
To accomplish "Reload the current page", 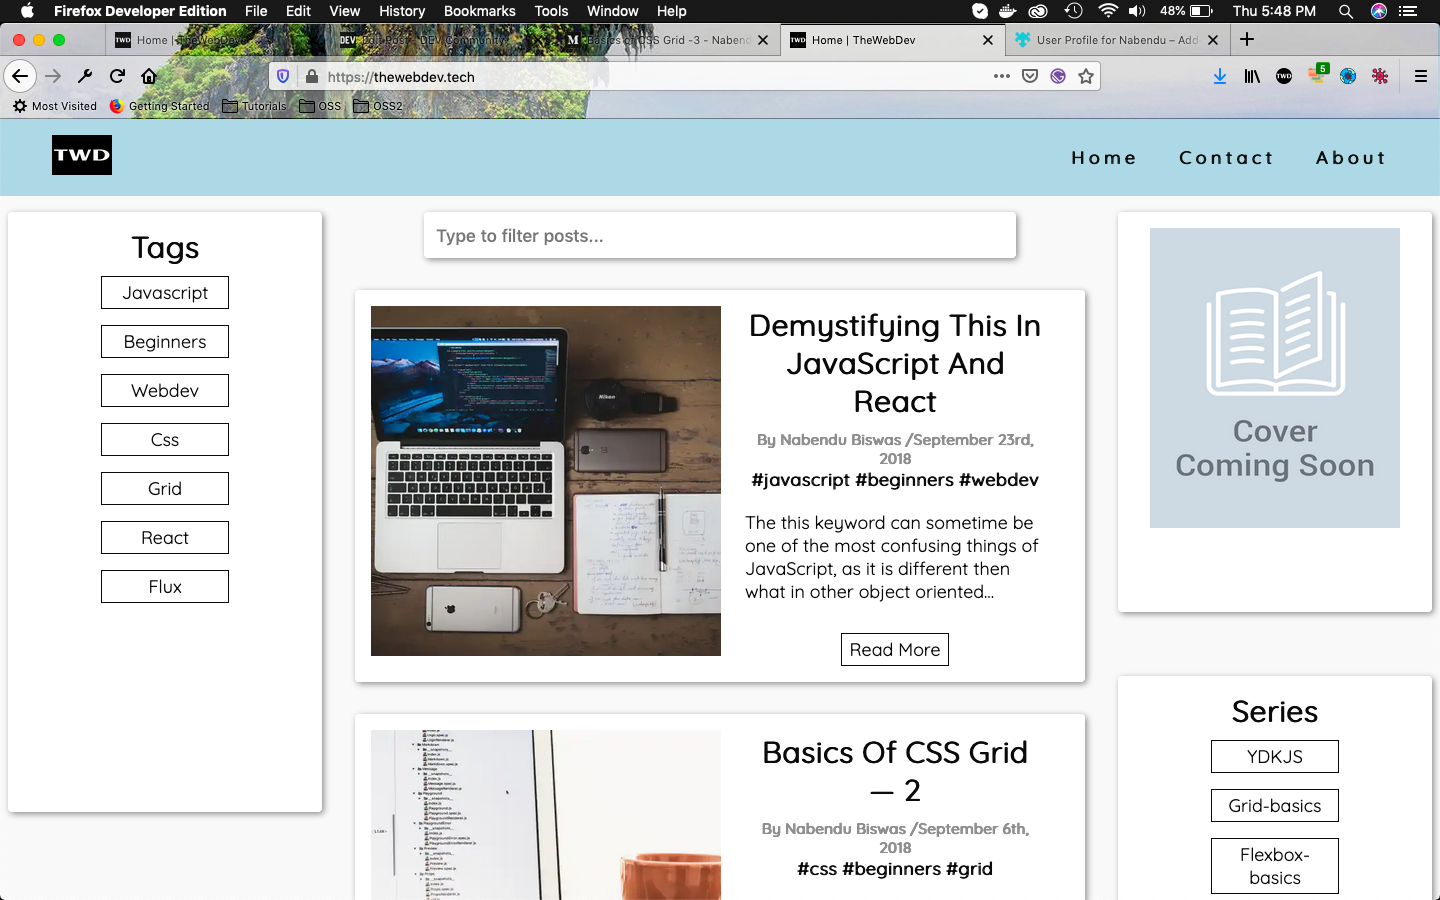I will pos(117,76).
